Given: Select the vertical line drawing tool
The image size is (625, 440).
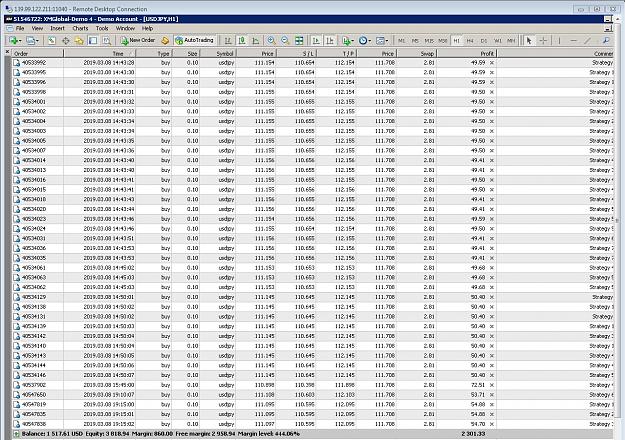Looking at the screenshot, I should tap(559, 40).
